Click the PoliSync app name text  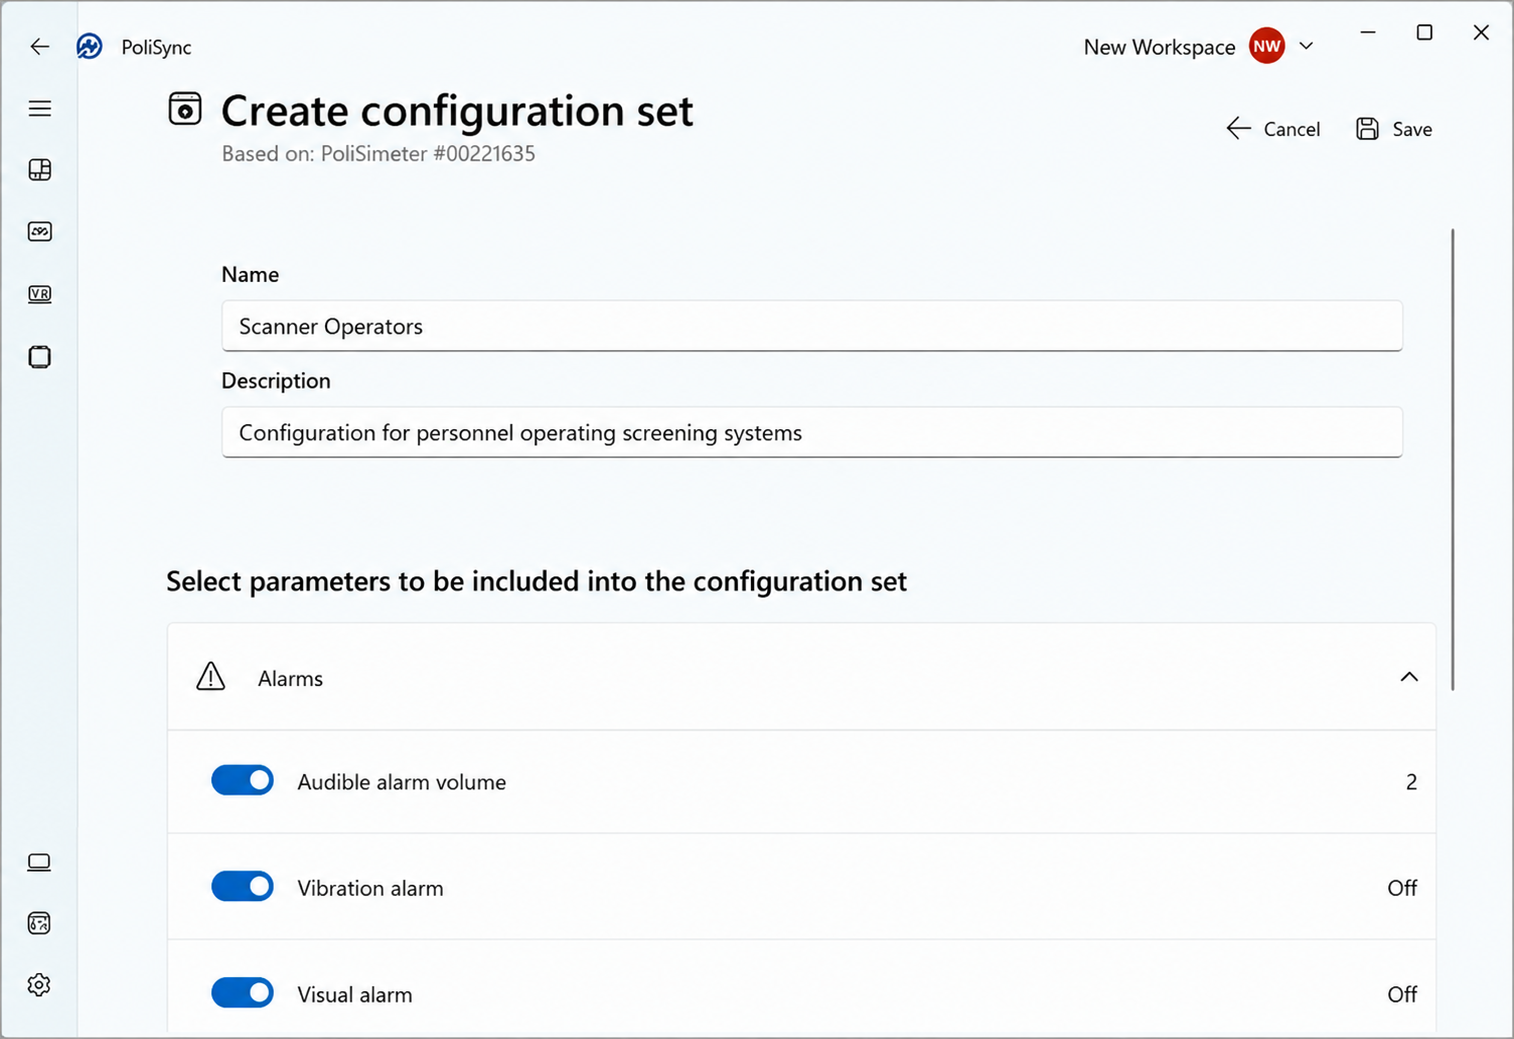pyautogui.click(x=156, y=47)
